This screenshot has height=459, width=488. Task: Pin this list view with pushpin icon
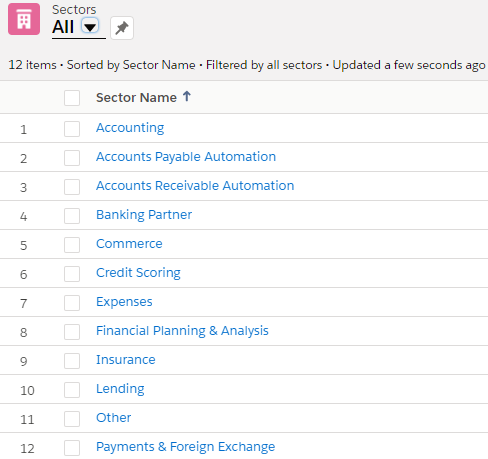pyautogui.click(x=122, y=28)
